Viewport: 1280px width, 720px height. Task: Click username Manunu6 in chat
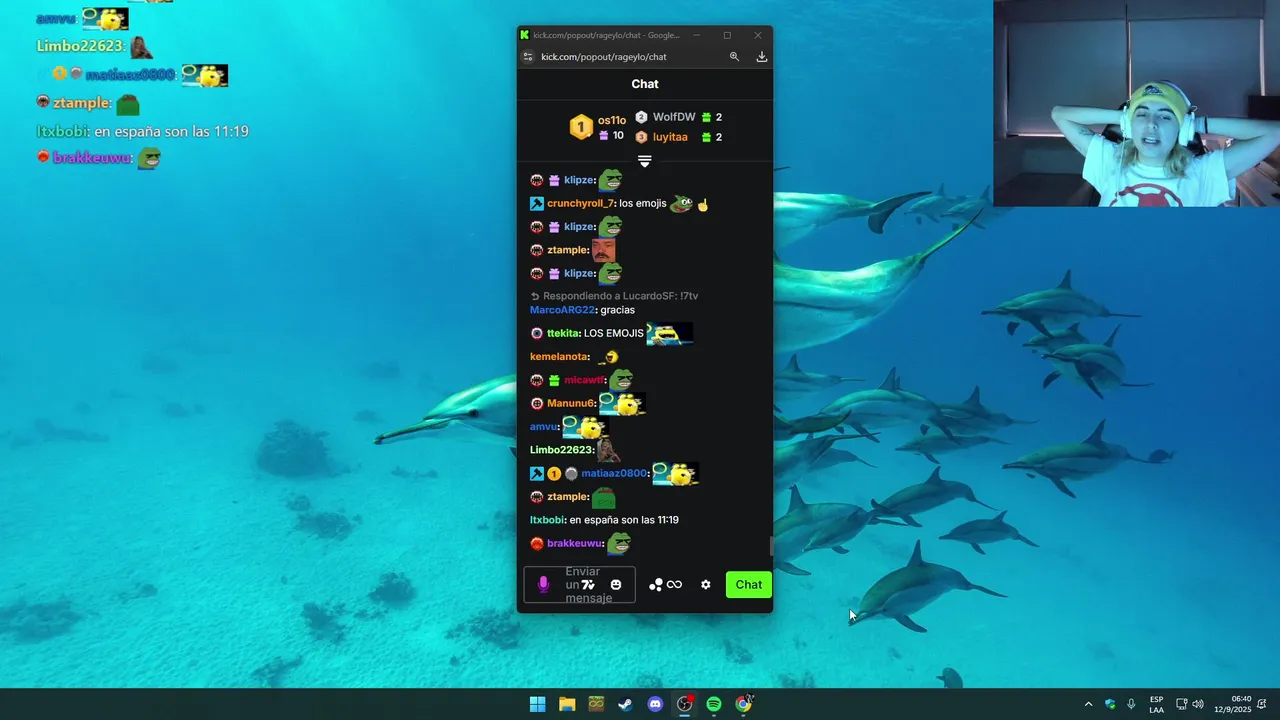[571, 403]
